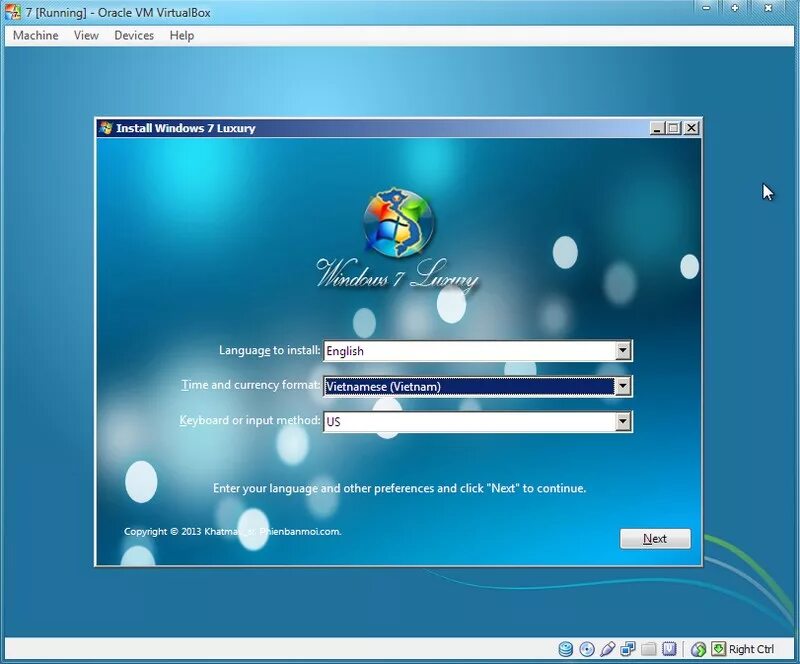
Task: Click the Windows 7 Luxury globe logo
Action: point(399,222)
